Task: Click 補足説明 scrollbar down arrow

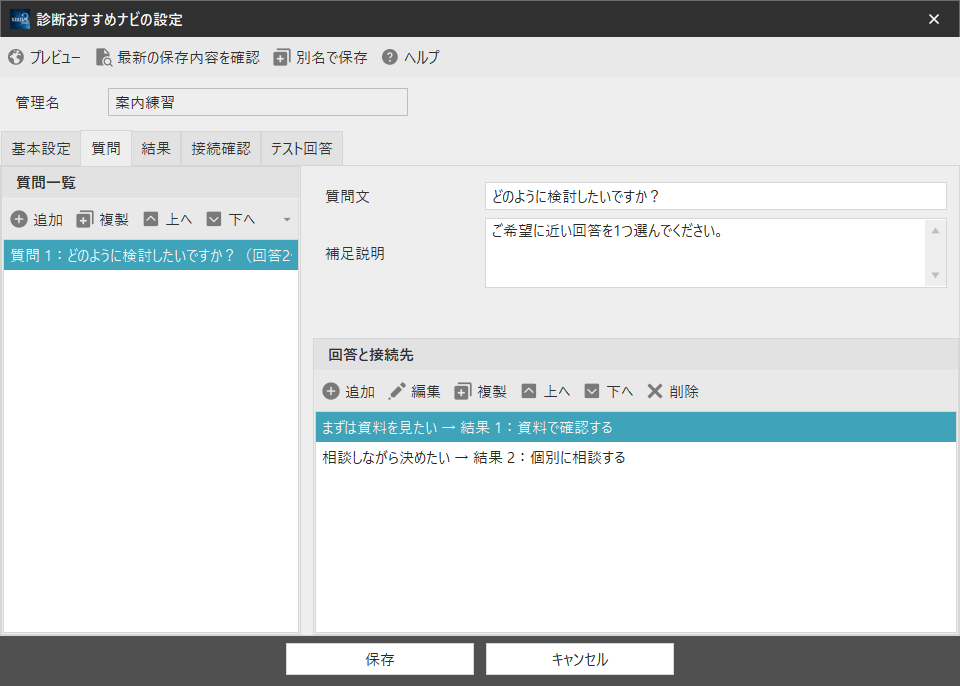Action: pos(935,275)
